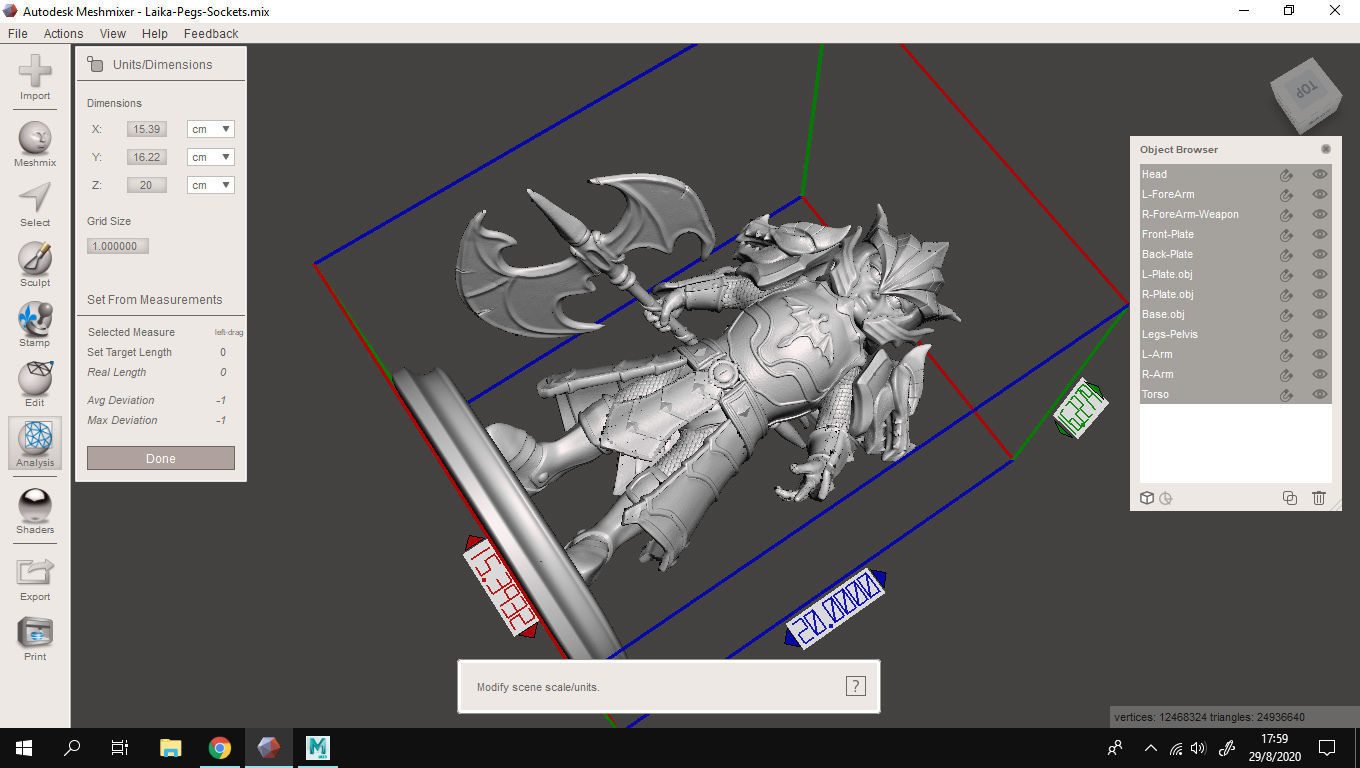Hide the Legs-Pelvis object
The width and height of the screenshot is (1360, 768).
pos(1320,334)
